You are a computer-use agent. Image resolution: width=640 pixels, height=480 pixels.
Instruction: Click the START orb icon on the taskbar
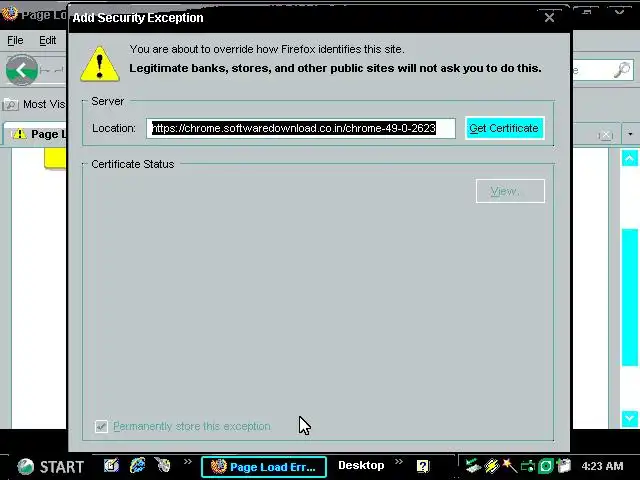coord(26,467)
